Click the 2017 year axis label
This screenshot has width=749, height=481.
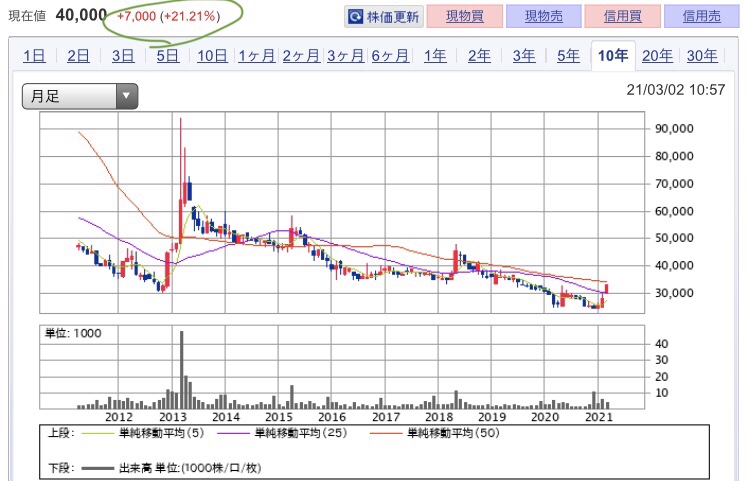[x=385, y=417]
